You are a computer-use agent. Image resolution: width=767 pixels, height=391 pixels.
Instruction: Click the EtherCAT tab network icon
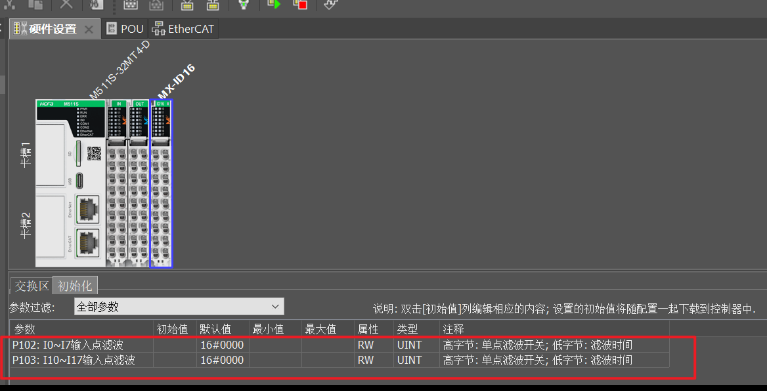coord(158,29)
